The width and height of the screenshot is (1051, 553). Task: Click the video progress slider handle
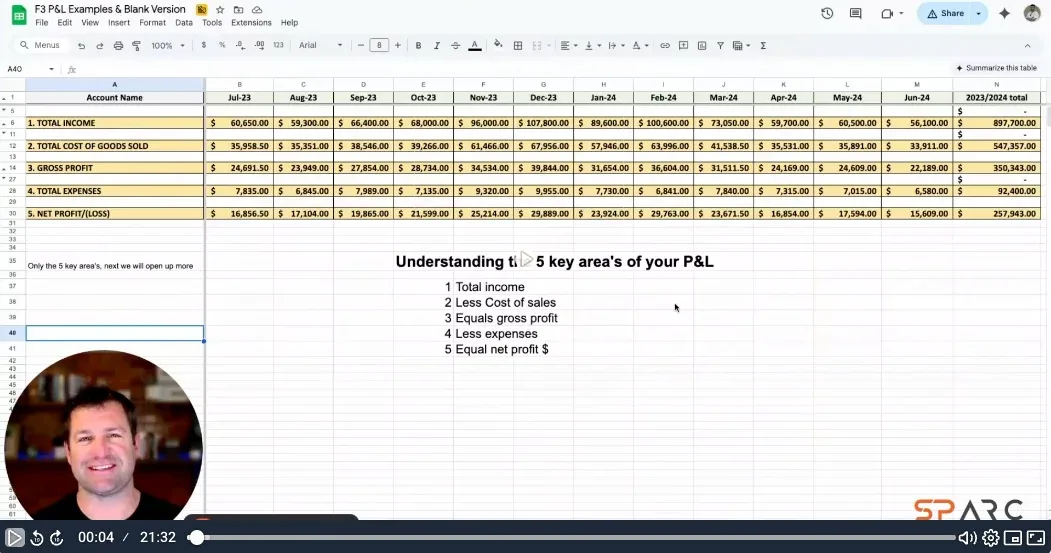(196, 538)
